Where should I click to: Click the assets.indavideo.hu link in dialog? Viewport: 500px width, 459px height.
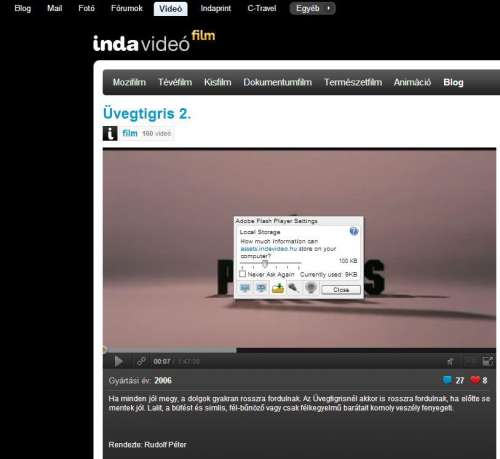268,249
